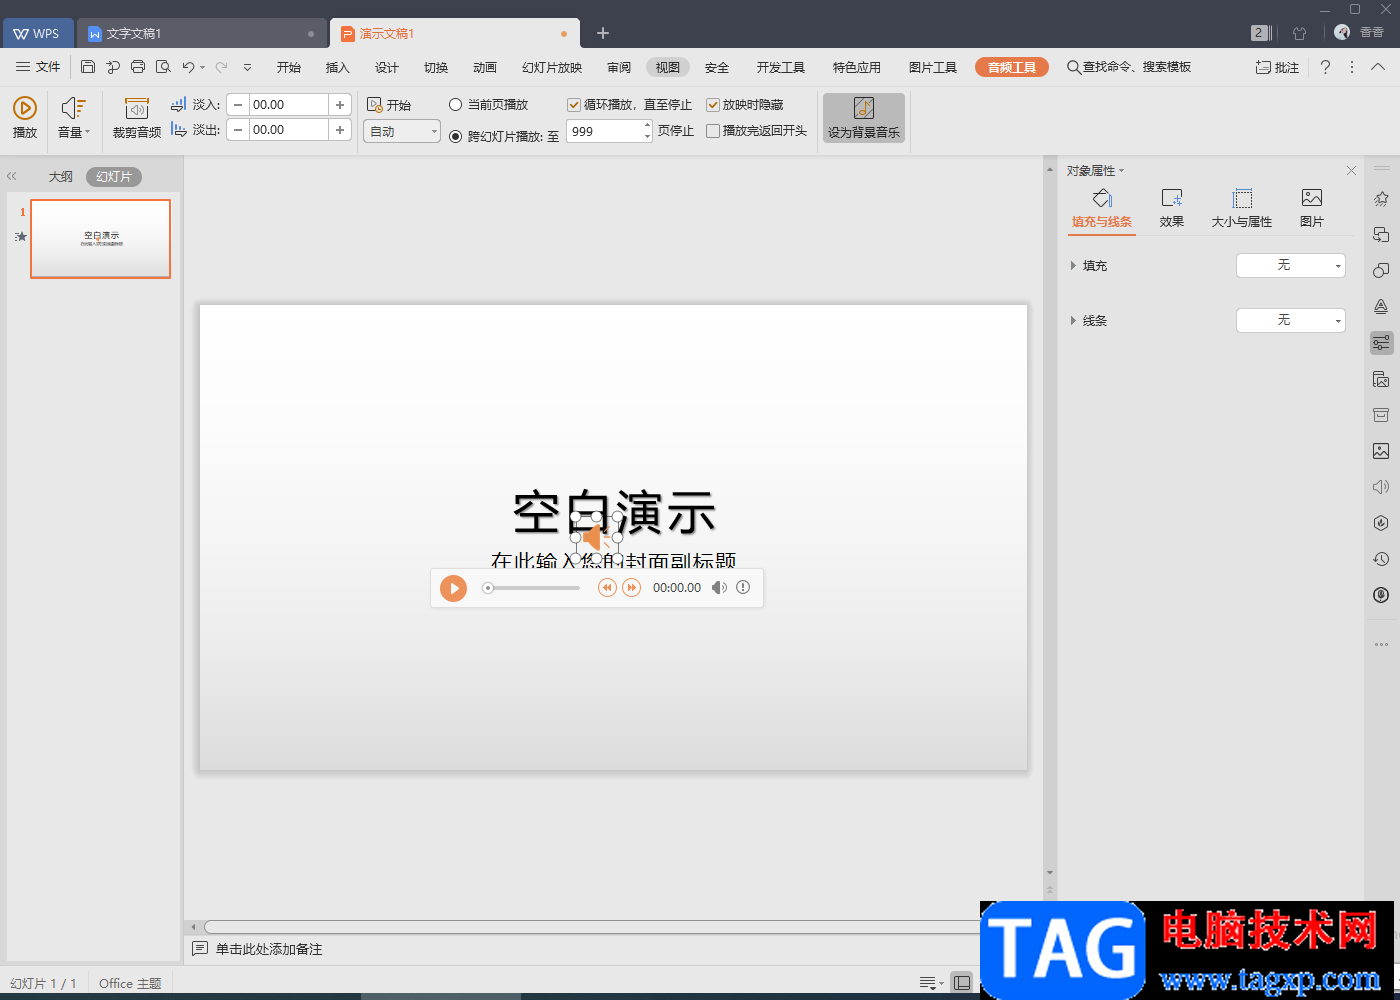Click the speaker icon in right sidebar
1400x1000 pixels.
pyautogui.click(x=1381, y=487)
